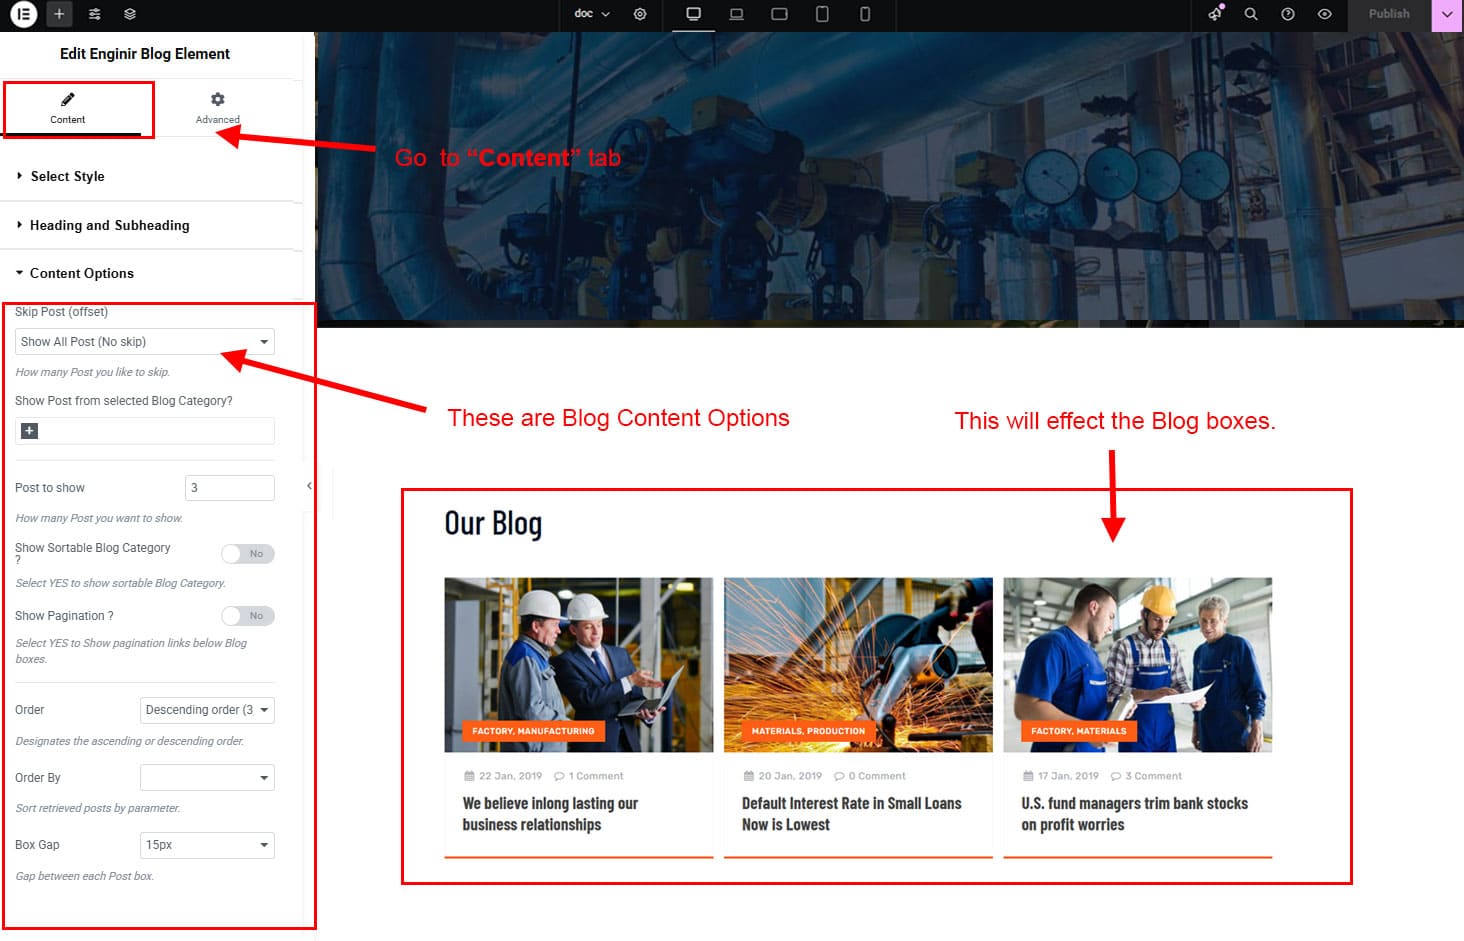Open site settings sliders icon
Viewport: 1464px width, 941px height.
pyautogui.click(x=94, y=14)
